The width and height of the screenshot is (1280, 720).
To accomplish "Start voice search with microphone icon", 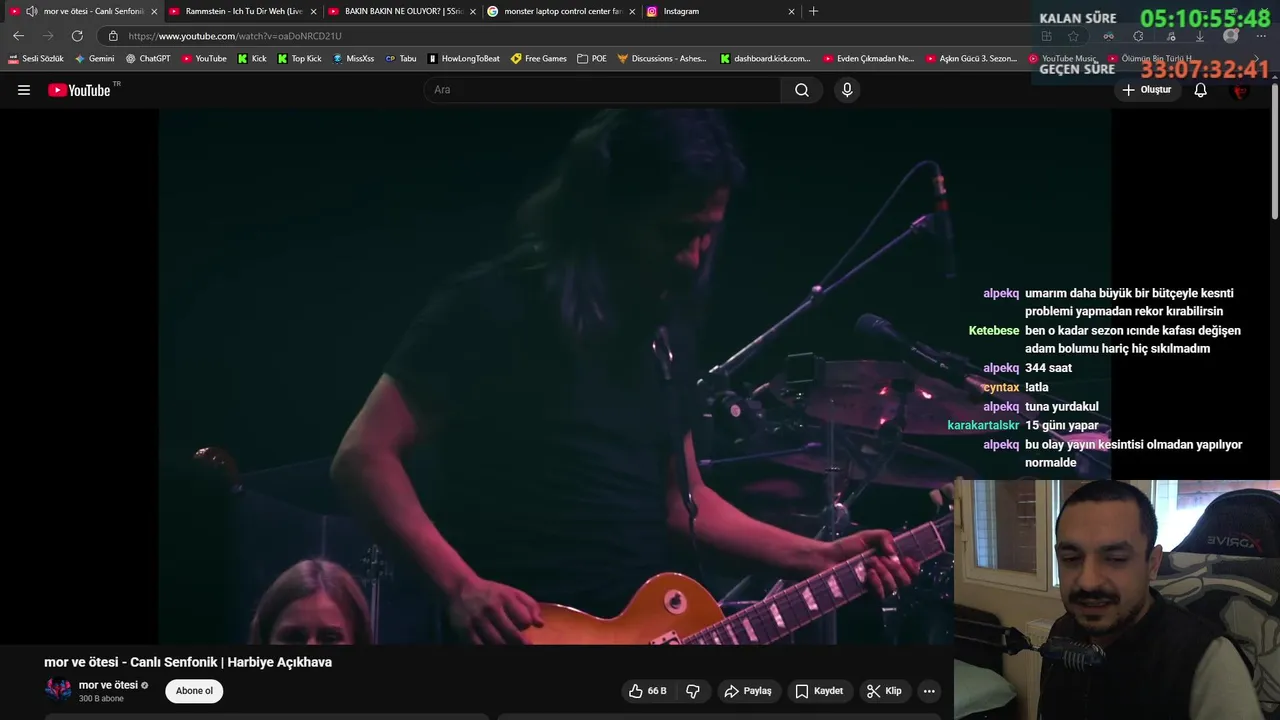I will (847, 90).
